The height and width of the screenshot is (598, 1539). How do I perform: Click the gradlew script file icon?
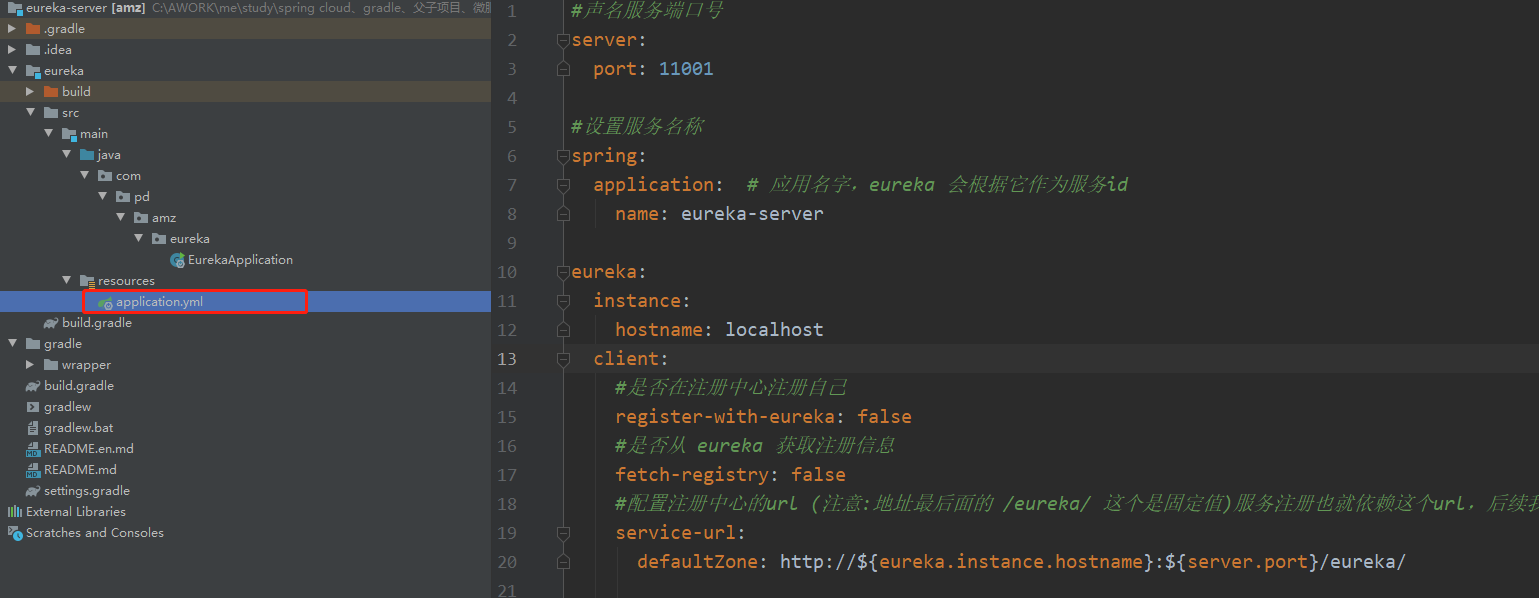pos(33,407)
